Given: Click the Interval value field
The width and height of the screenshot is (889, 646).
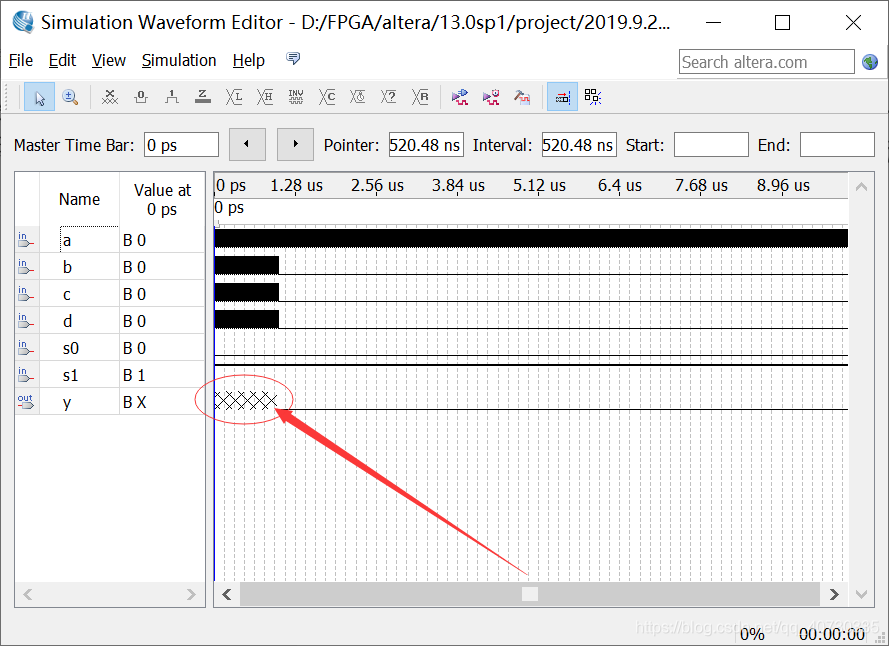Looking at the screenshot, I should coord(579,145).
